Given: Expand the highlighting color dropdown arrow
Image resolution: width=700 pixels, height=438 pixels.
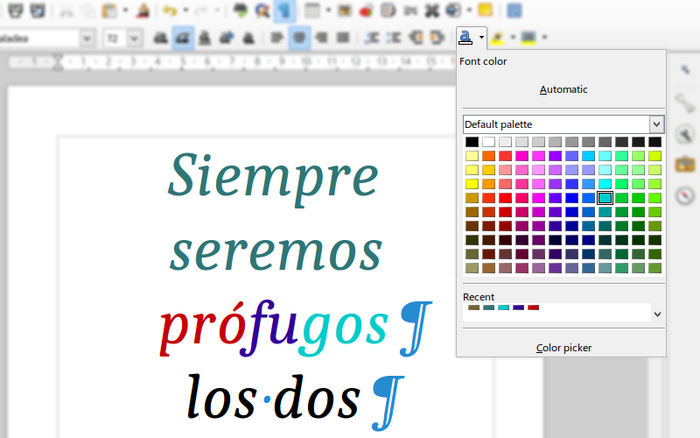Looking at the screenshot, I should point(509,38).
